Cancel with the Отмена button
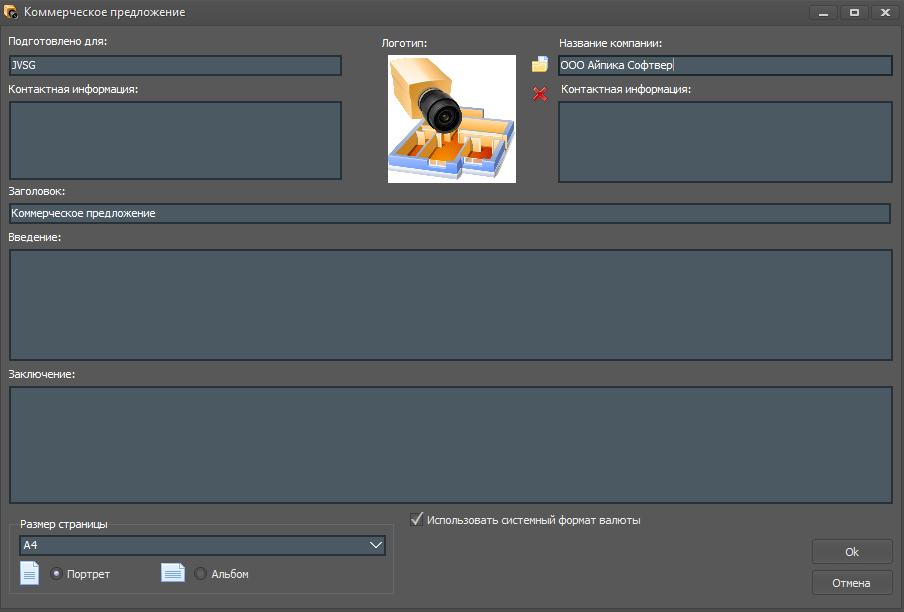The width and height of the screenshot is (904, 612). [x=852, y=583]
